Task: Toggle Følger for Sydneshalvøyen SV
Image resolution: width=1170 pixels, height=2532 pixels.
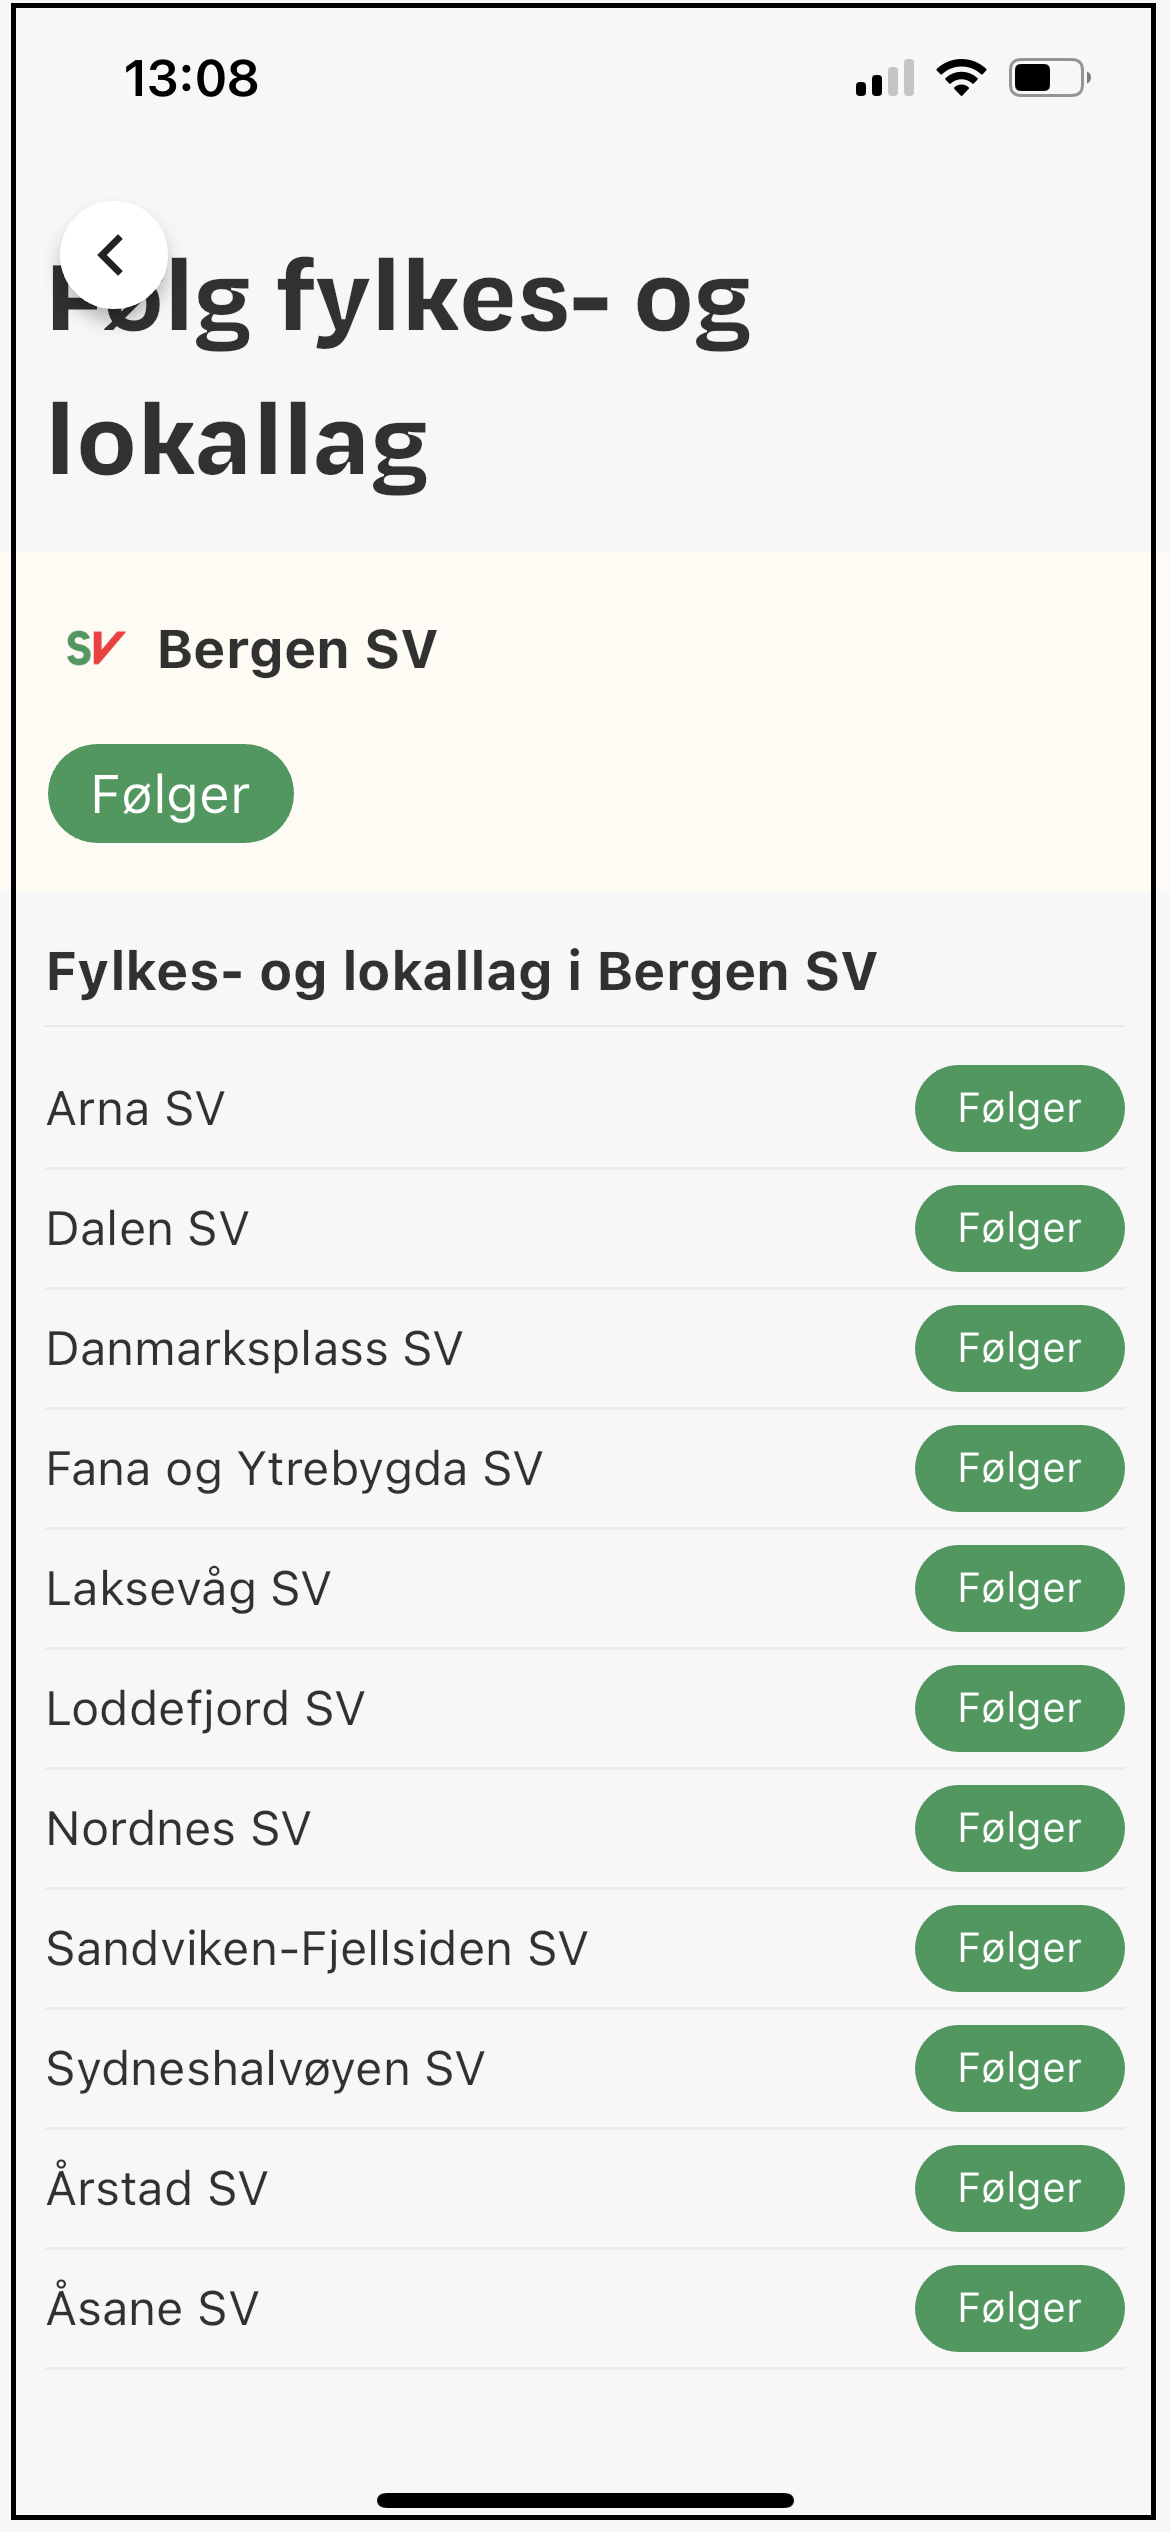Action: click(1019, 2068)
